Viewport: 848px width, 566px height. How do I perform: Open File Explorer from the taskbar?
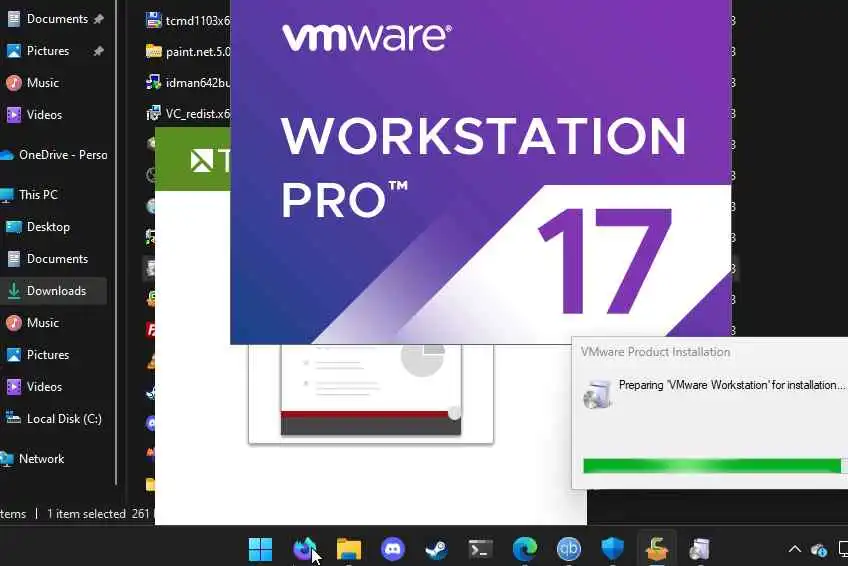pos(349,549)
